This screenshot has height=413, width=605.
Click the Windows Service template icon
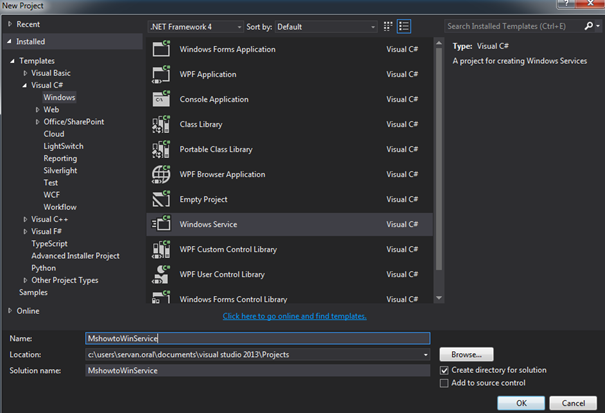161,224
